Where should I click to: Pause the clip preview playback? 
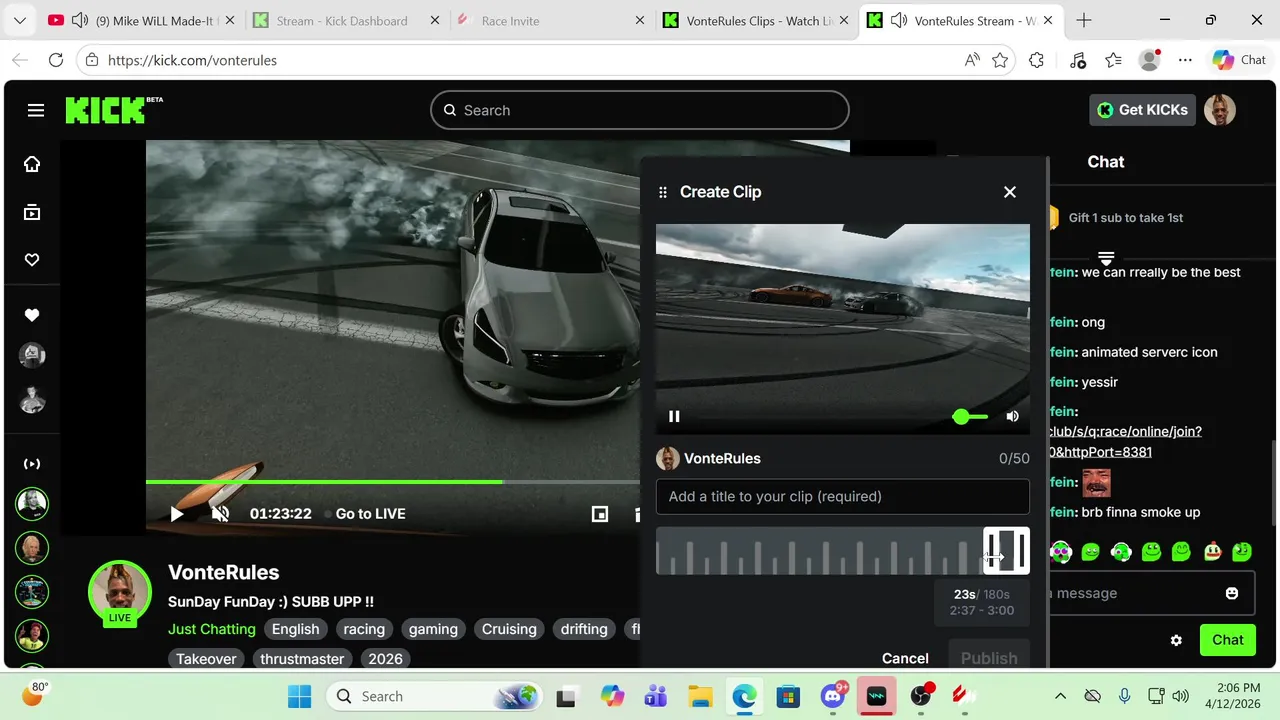point(674,416)
